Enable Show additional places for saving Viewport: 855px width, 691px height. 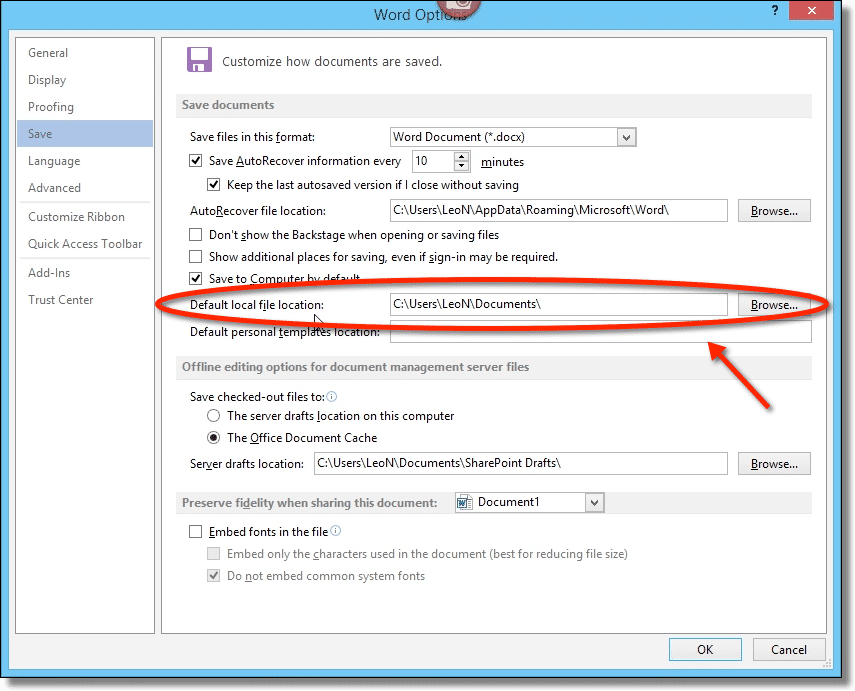pyautogui.click(x=196, y=257)
